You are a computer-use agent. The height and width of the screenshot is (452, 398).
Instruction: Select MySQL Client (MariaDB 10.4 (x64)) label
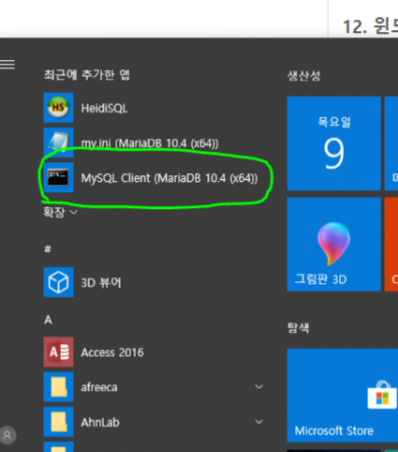(169, 178)
